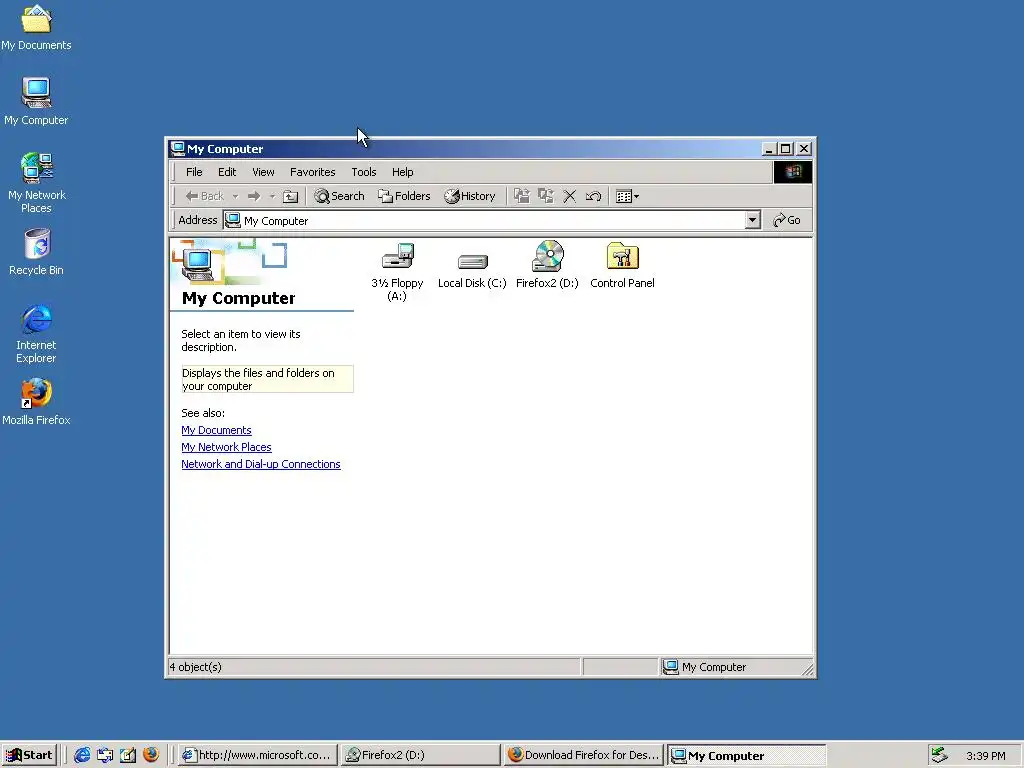Click the Back toolbar button
The image size is (1024, 768).
click(204, 196)
